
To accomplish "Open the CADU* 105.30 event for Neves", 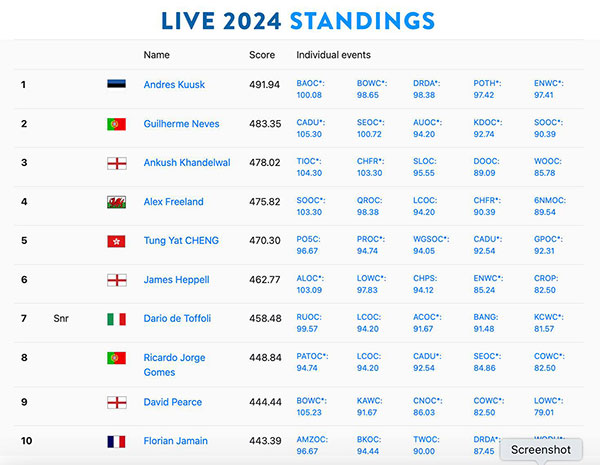I will [310, 128].
